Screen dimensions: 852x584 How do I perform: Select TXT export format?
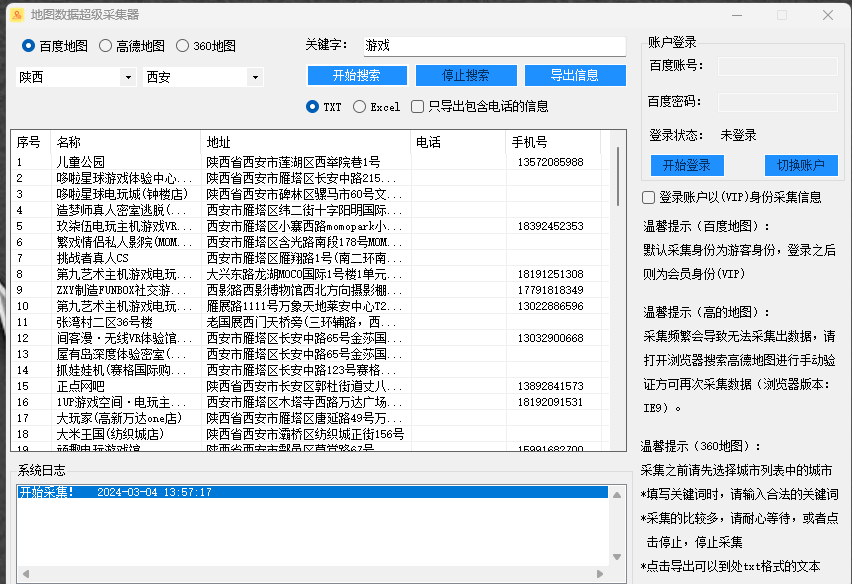(313, 106)
